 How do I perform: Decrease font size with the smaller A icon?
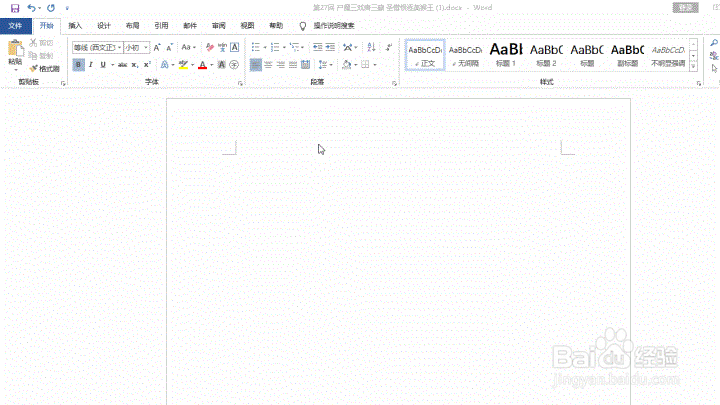pyautogui.click(x=169, y=47)
